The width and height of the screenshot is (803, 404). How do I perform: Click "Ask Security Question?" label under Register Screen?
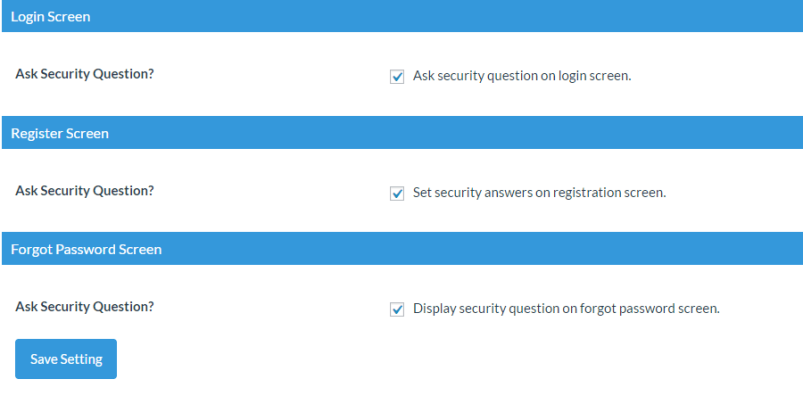point(85,190)
